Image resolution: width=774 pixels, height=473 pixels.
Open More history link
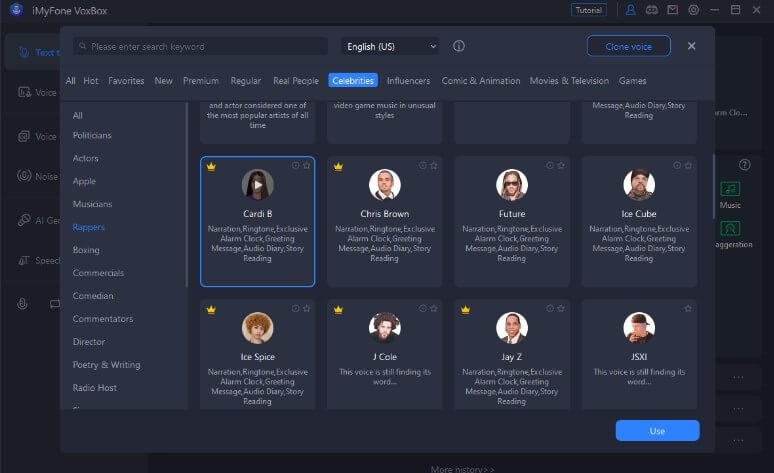pyautogui.click(x=462, y=469)
